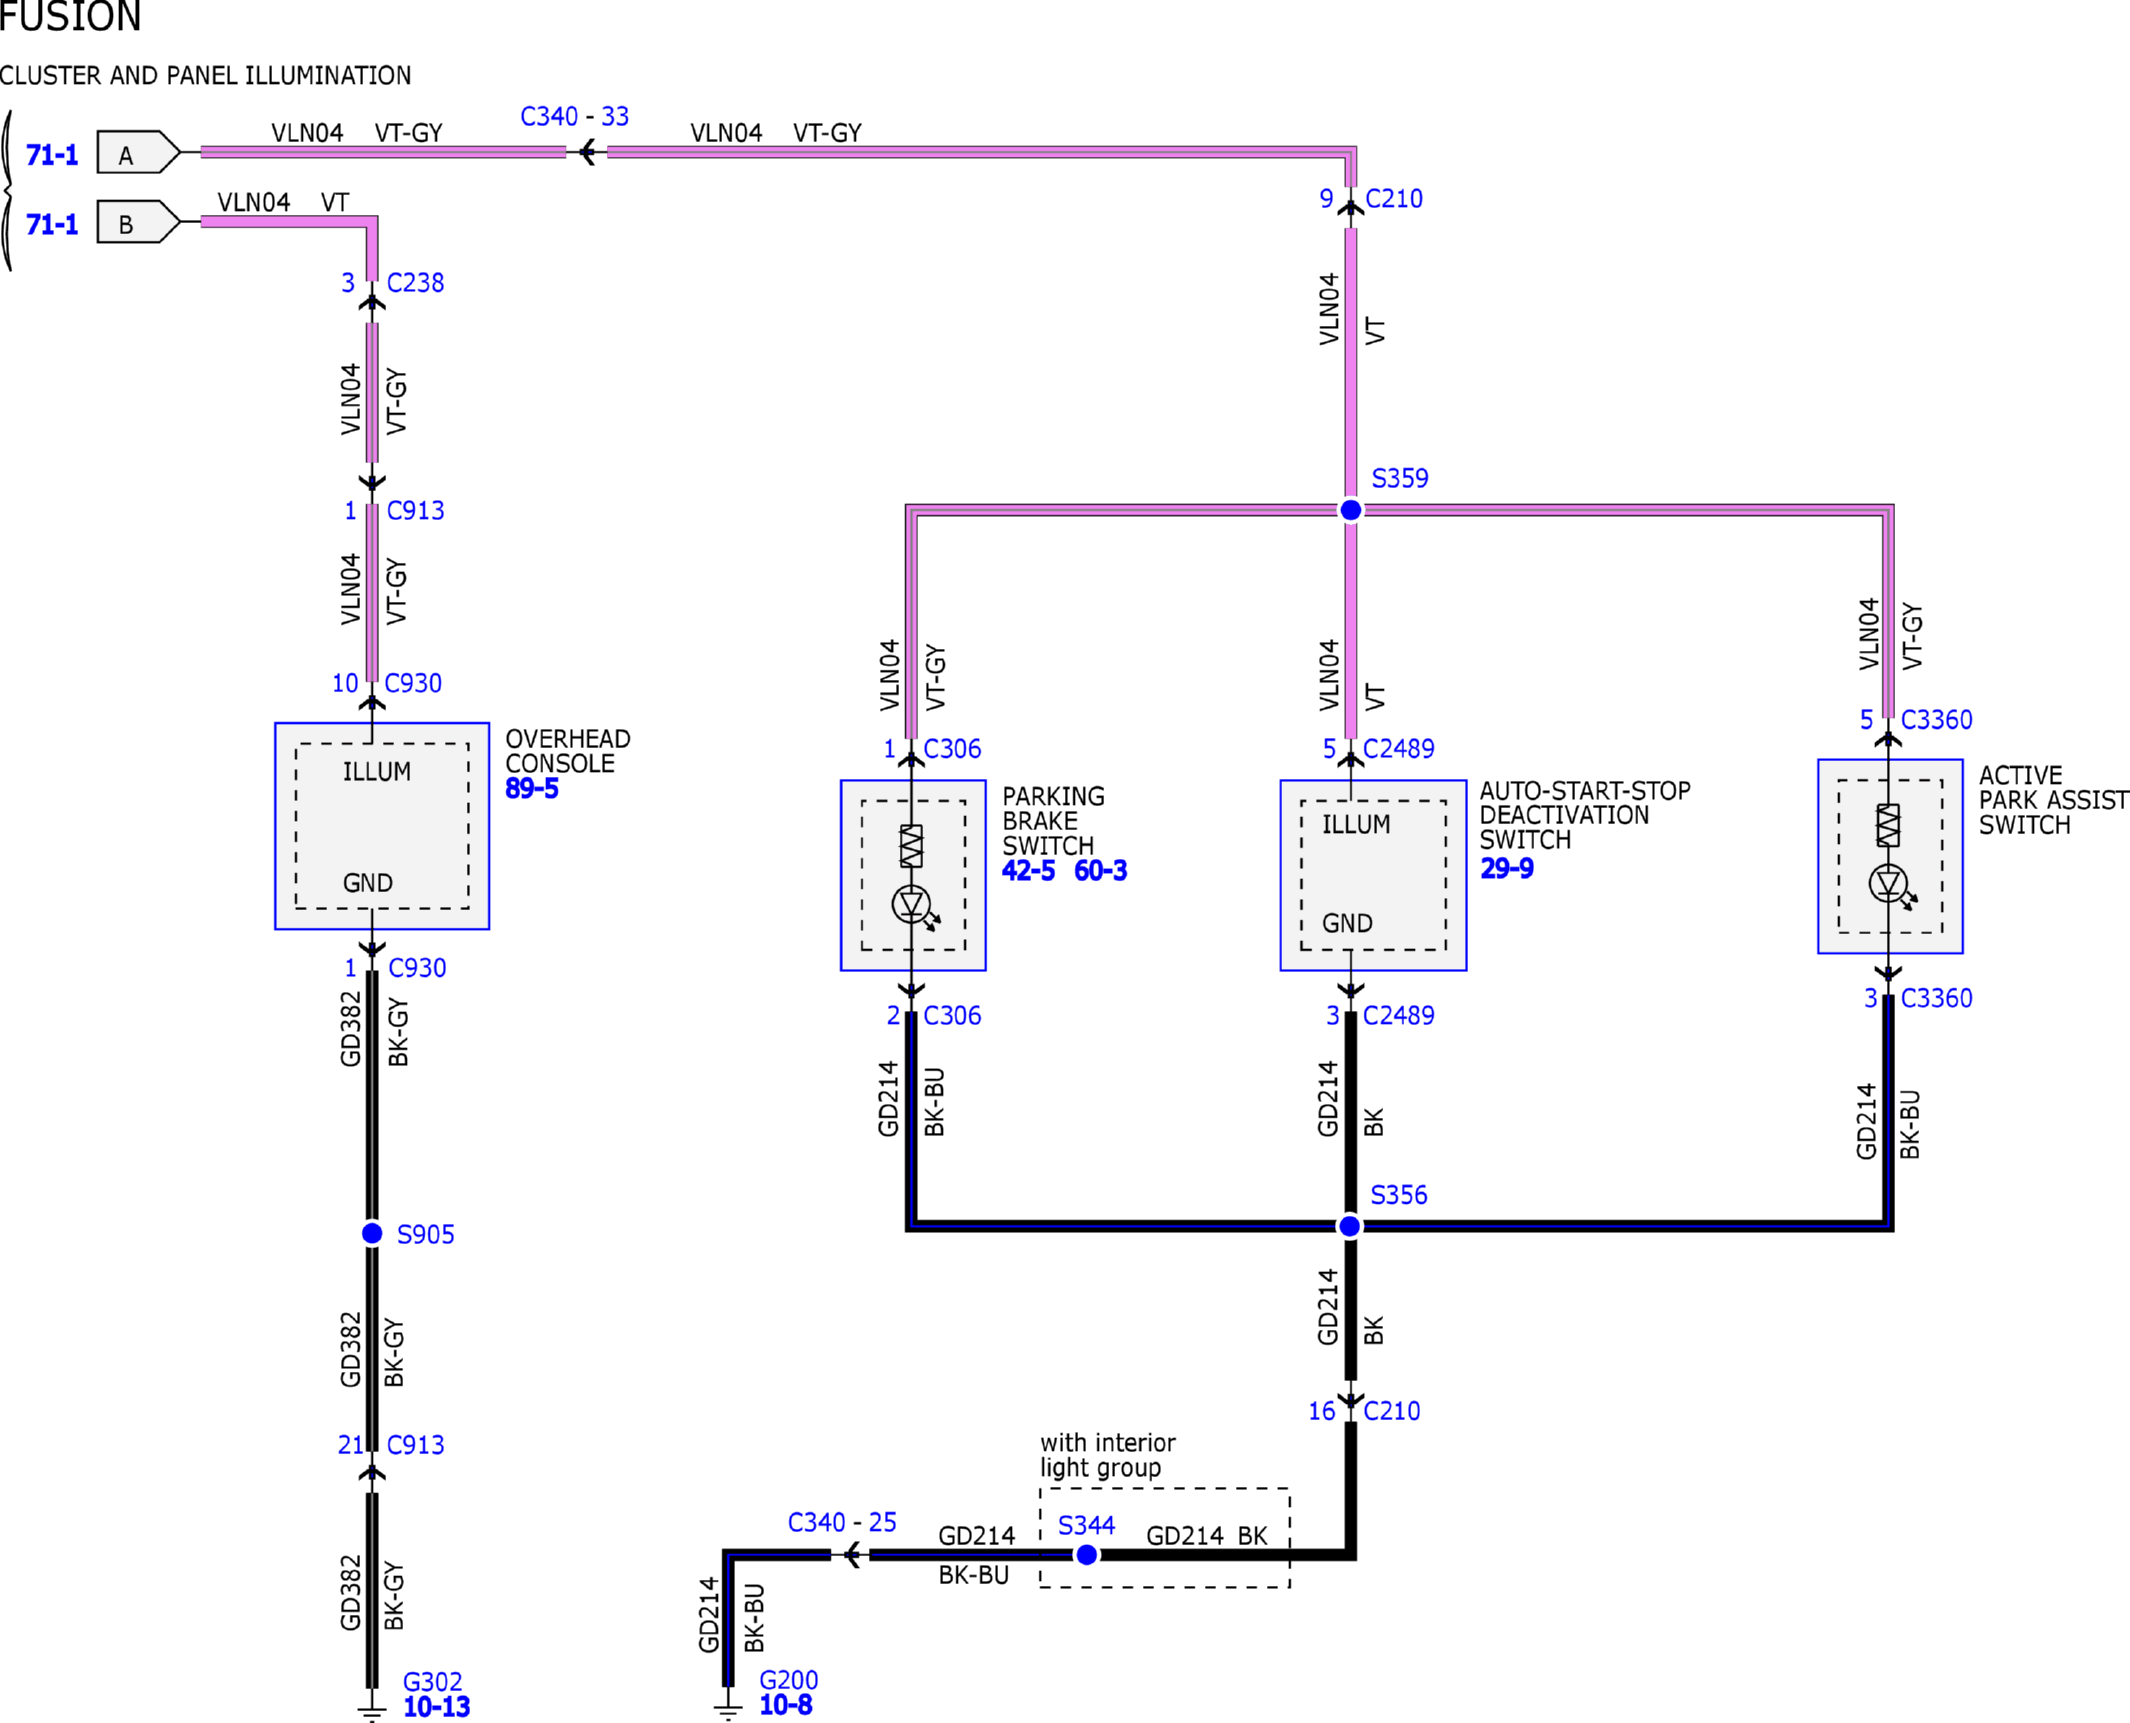
Task: Click GND inside the Auto-Start-Stop switch box
Action: [x=1347, y=923]
